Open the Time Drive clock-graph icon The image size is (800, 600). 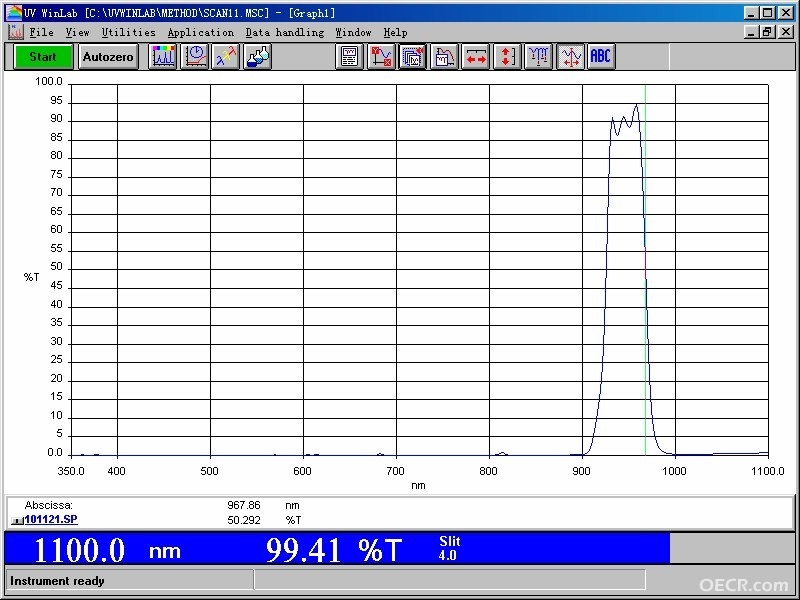[195, 57]
